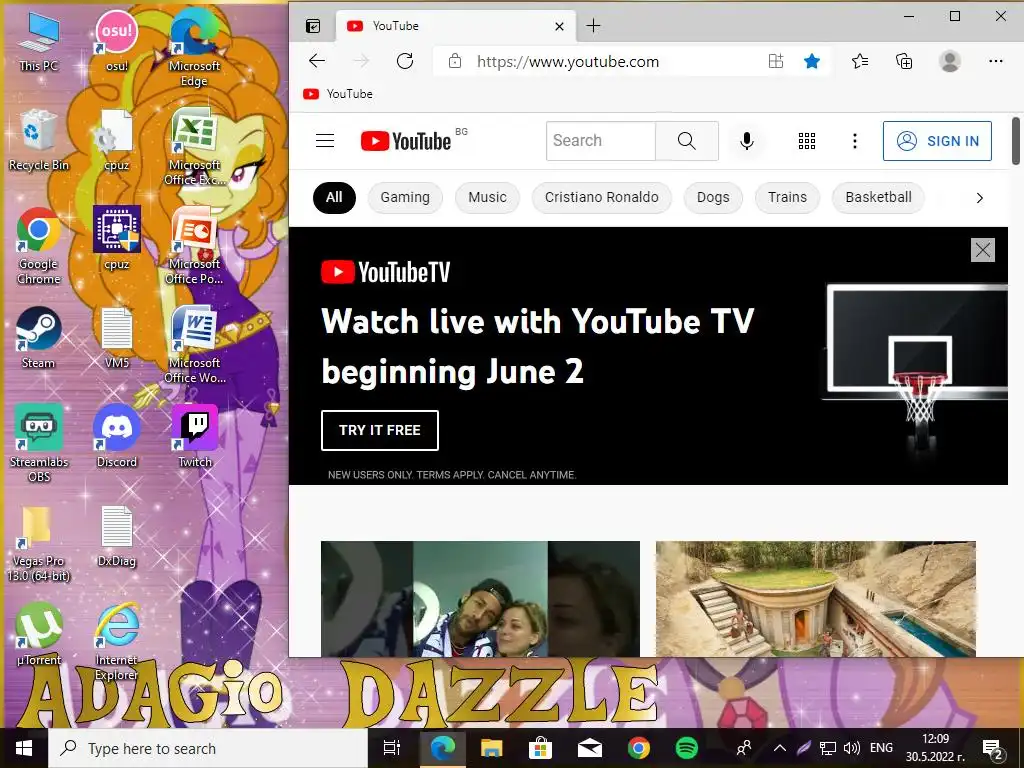Select the All filter chip
1024x768 pixels.
point(334,197)
